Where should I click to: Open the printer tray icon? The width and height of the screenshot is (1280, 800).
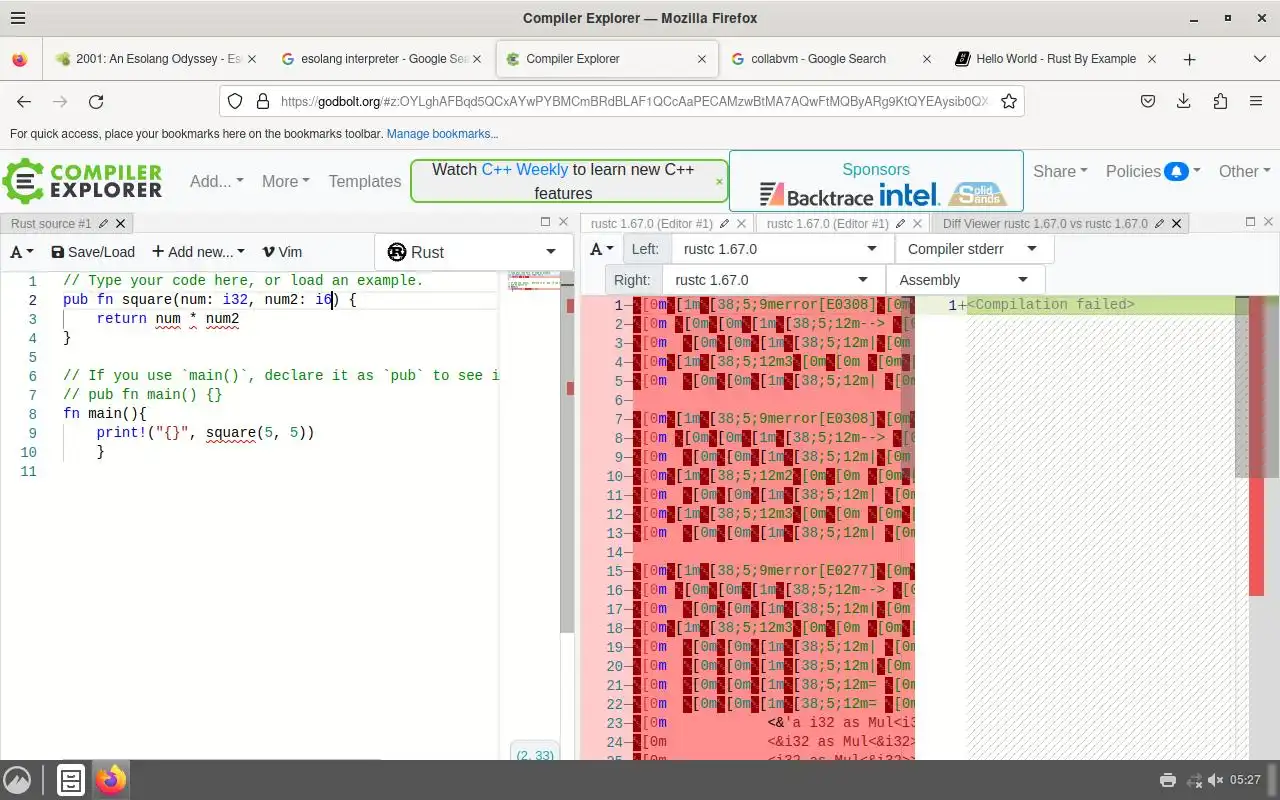pos(1167,780)
